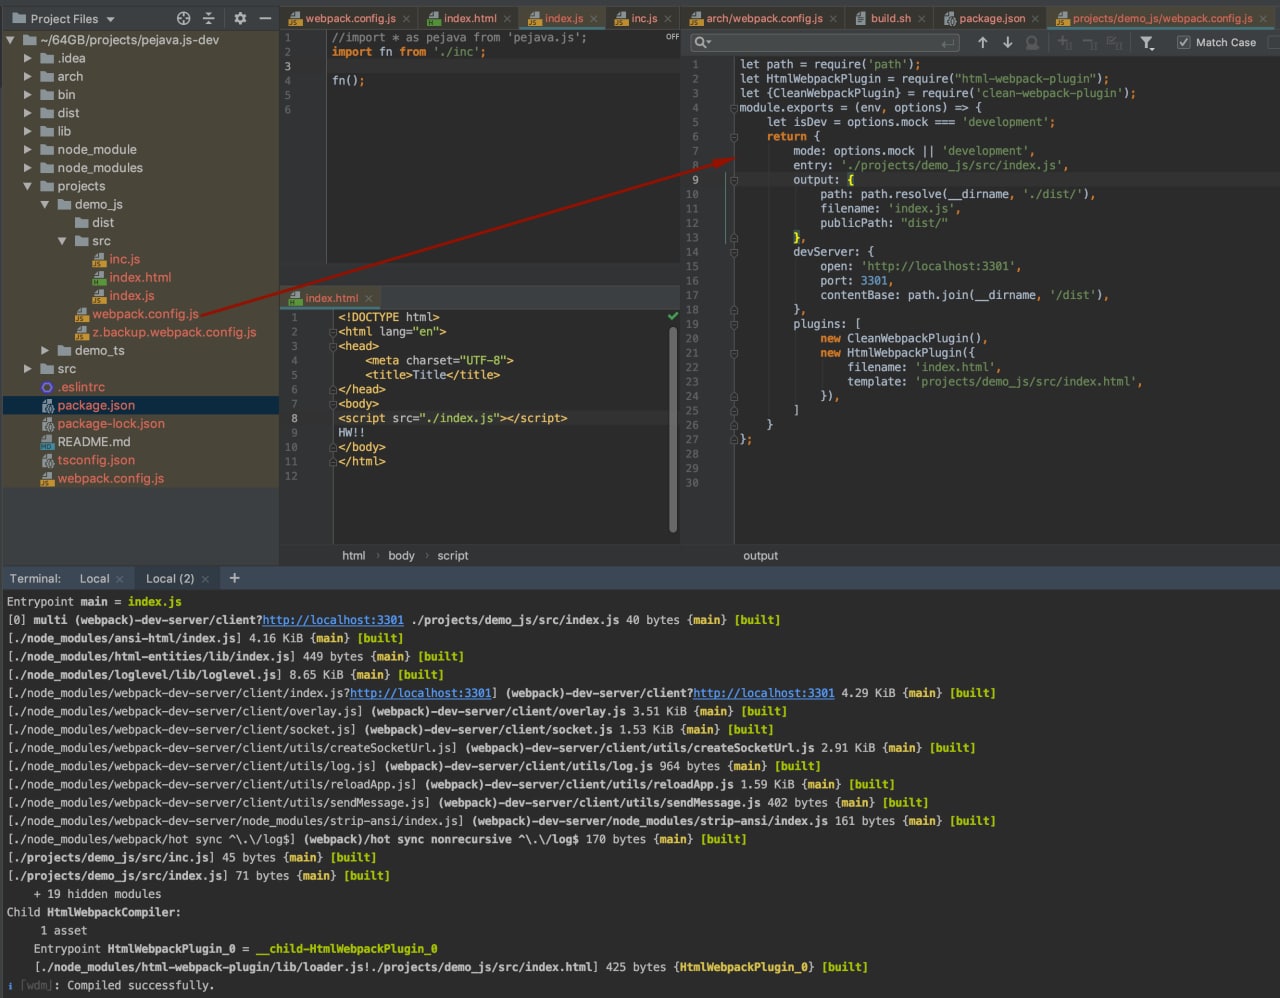Click the select all occurrences icon
Image resolution: width=1280 pixels, height=998 pixels.
click(1114, 43)
